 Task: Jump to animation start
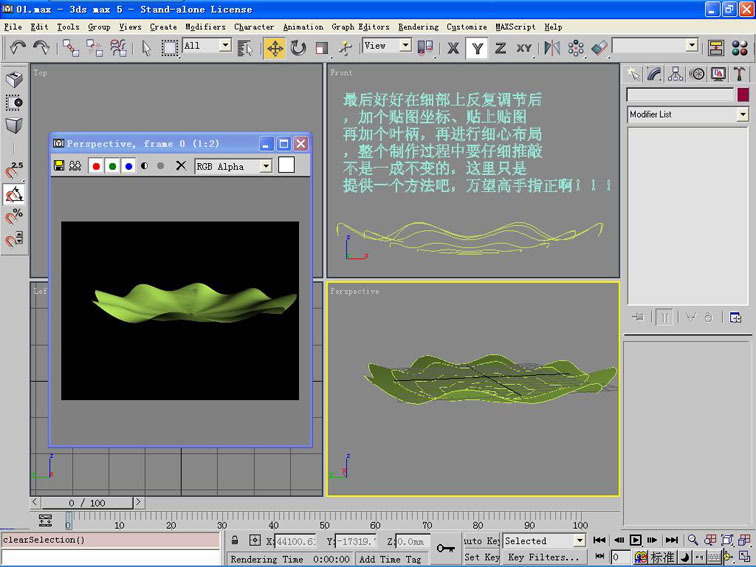599,540
